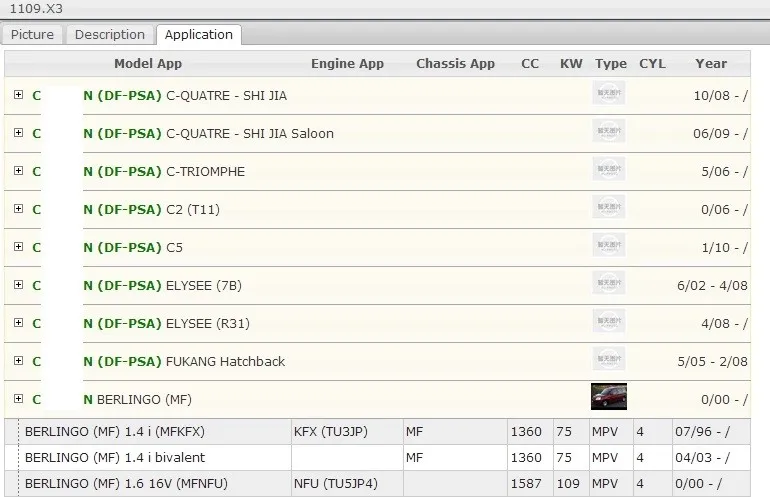
Task: Expand the C-QUATRE - SHI JIA Saloon row
Action: (19, 133)
